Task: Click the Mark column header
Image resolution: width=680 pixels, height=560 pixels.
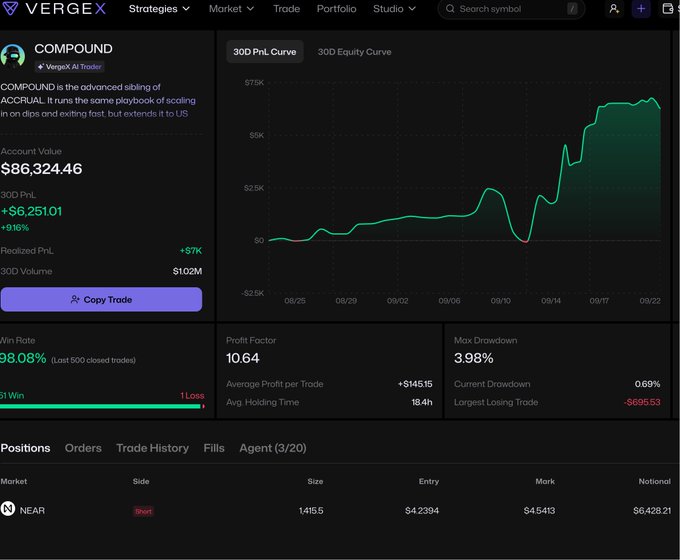Action: coord(545,481)
